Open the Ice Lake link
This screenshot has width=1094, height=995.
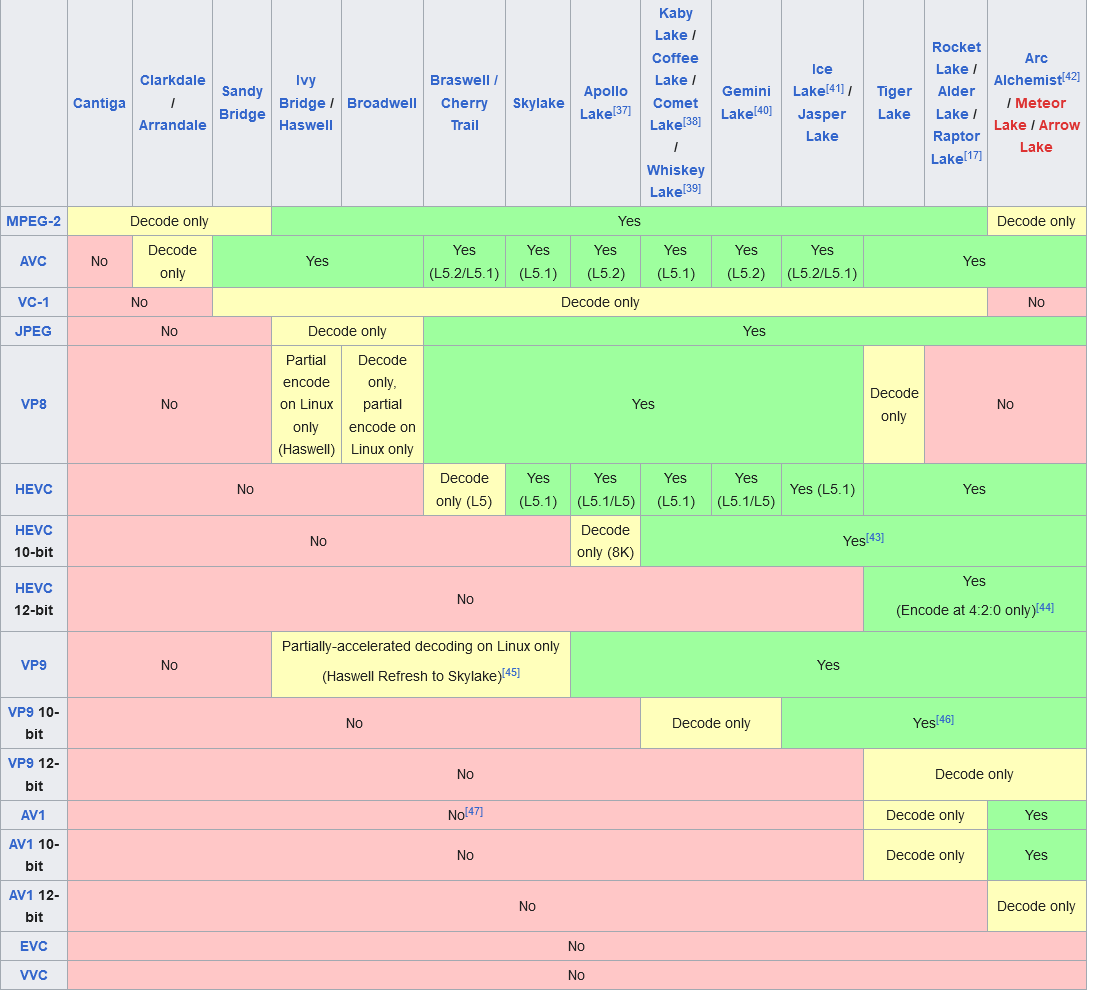click(816, 80)
